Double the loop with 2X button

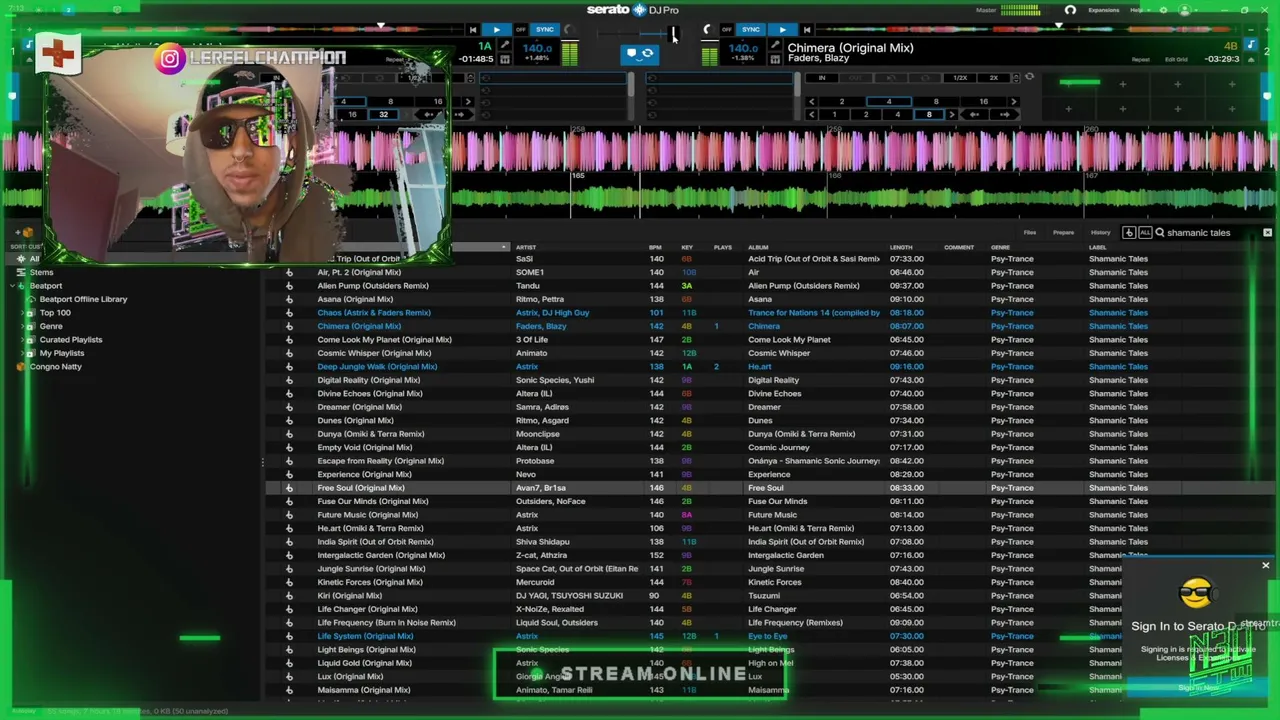point(993,78)
